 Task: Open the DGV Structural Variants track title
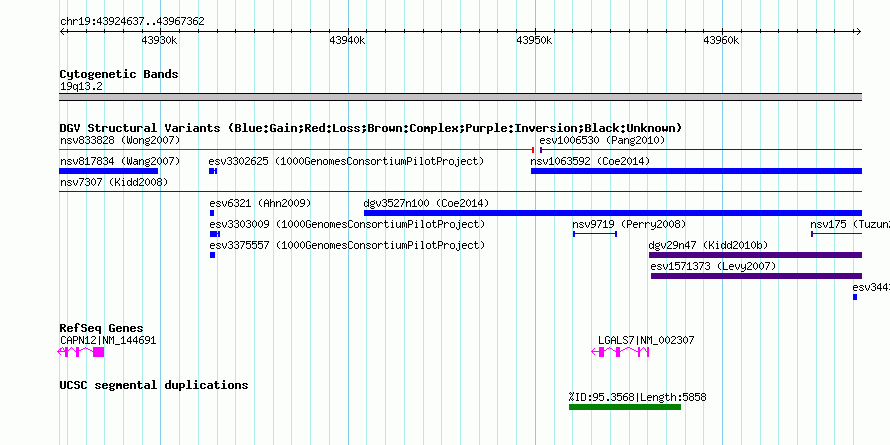[x=371, y=128]
